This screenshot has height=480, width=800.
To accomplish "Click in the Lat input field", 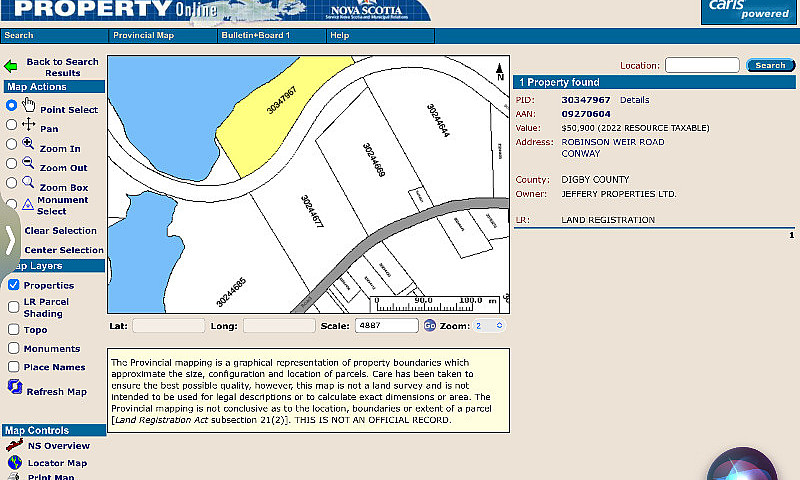I will (x=168, y=325).
